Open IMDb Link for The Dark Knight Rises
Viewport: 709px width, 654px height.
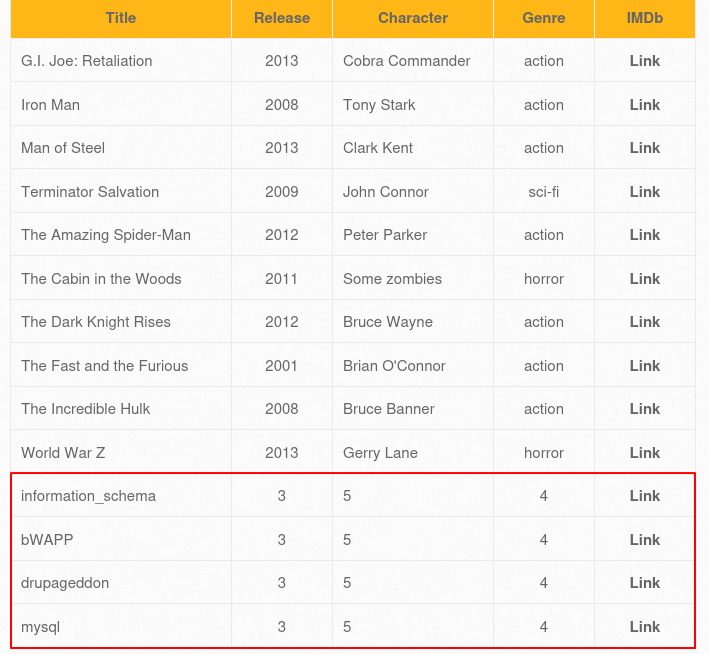(x=644, y=322)
